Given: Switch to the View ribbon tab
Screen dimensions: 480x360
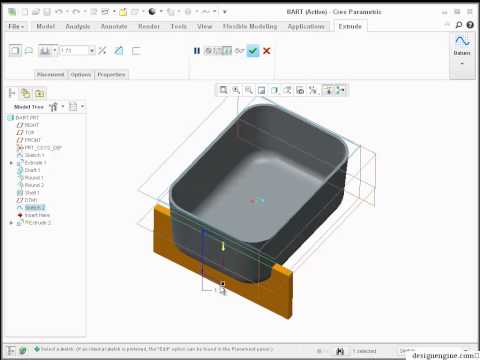Looking at the screenshot, I should (204, 26).
